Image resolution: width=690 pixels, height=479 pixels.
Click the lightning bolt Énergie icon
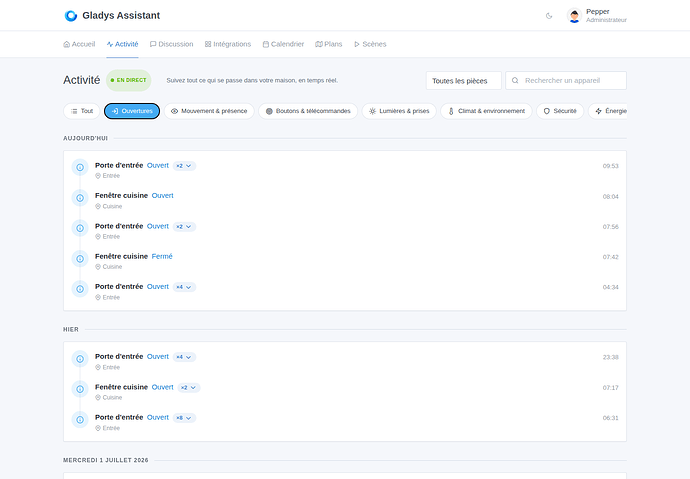click(x=598, y=111)
